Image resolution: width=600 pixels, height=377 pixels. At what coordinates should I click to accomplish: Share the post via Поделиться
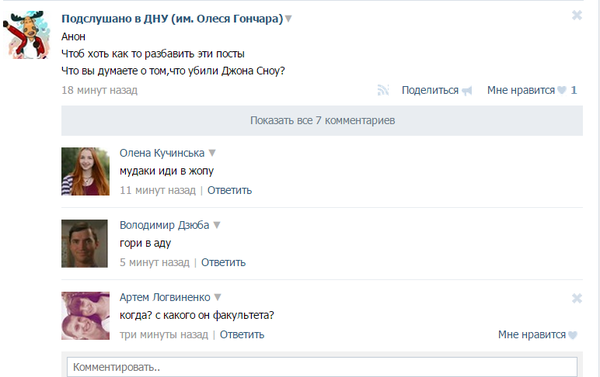tap(430, 90)
